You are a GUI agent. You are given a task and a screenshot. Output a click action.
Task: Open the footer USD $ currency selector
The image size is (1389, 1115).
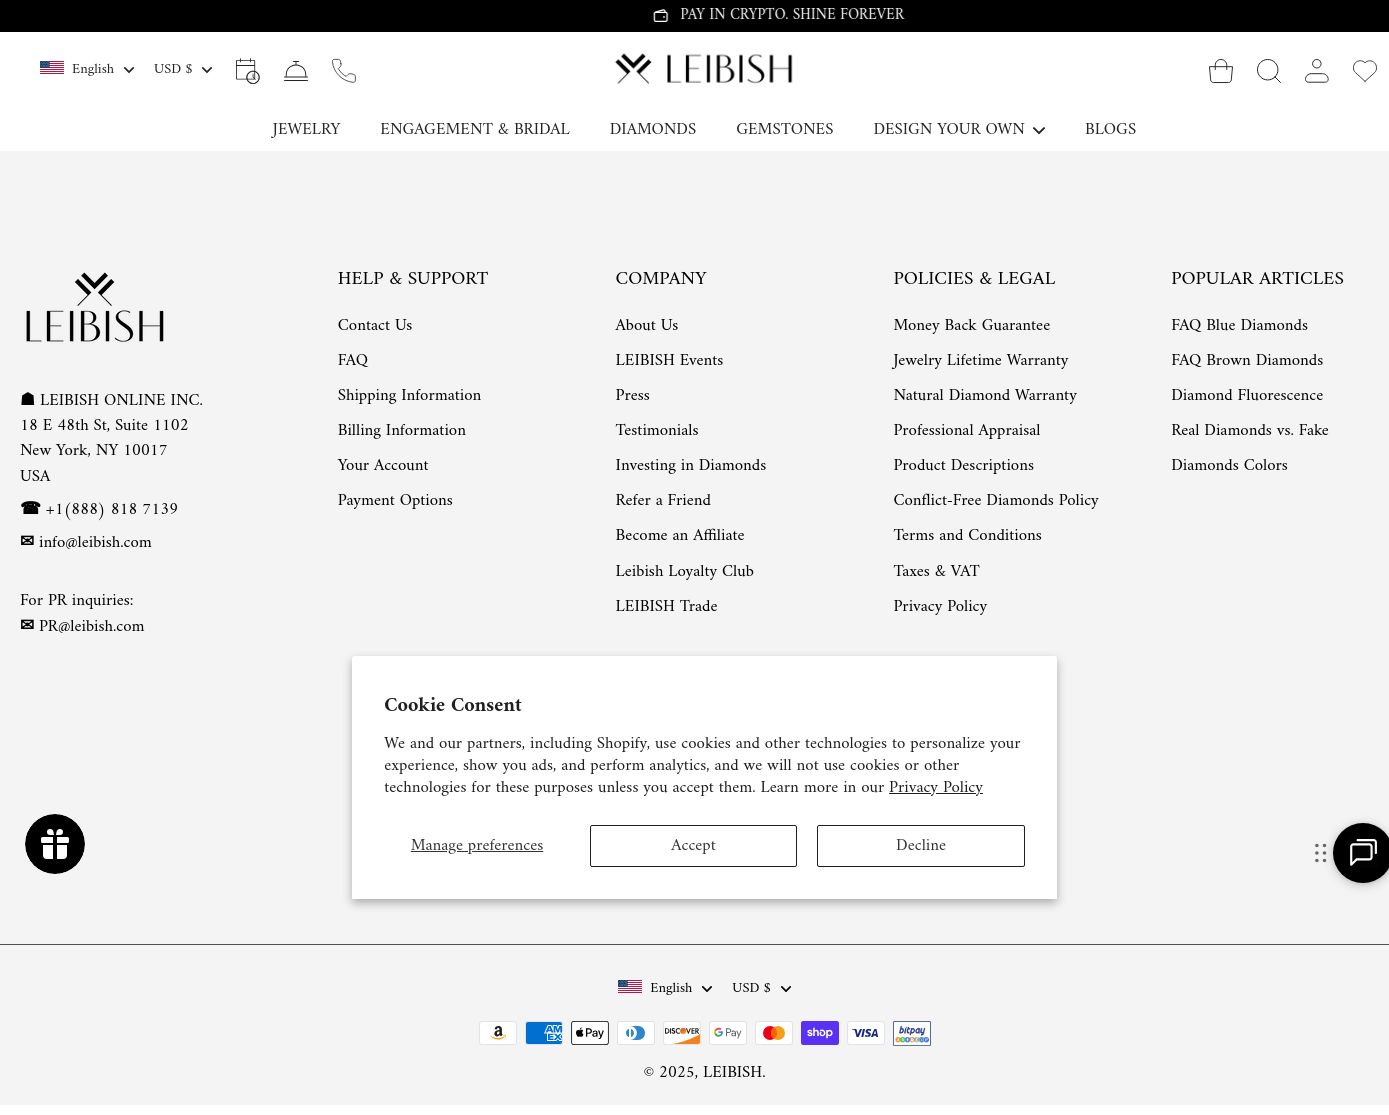tap(761, 988)
